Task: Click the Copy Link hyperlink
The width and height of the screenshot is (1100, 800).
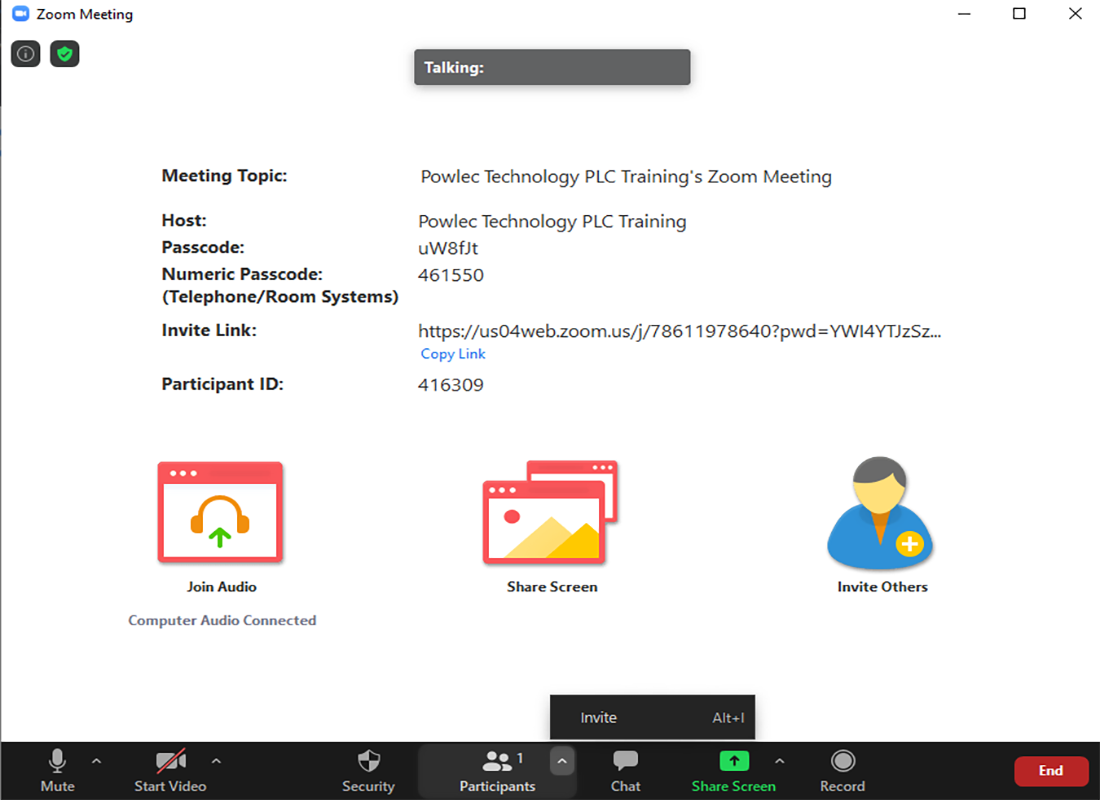Action: tap(453, 354)
